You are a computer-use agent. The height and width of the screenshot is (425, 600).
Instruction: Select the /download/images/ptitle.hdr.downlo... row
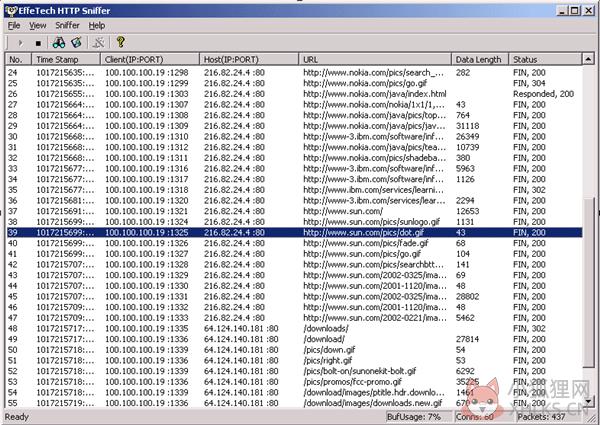pyautogui.click(x=295, y=393)
